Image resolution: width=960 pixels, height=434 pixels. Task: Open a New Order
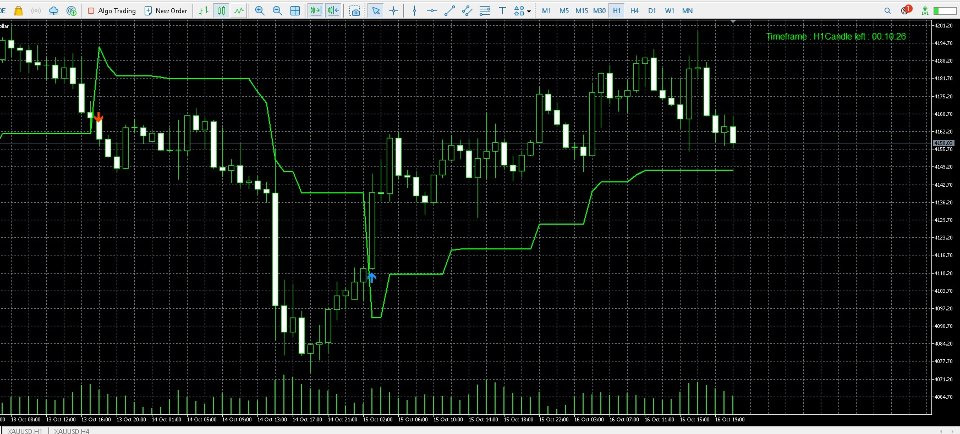[x=165, y=10]
